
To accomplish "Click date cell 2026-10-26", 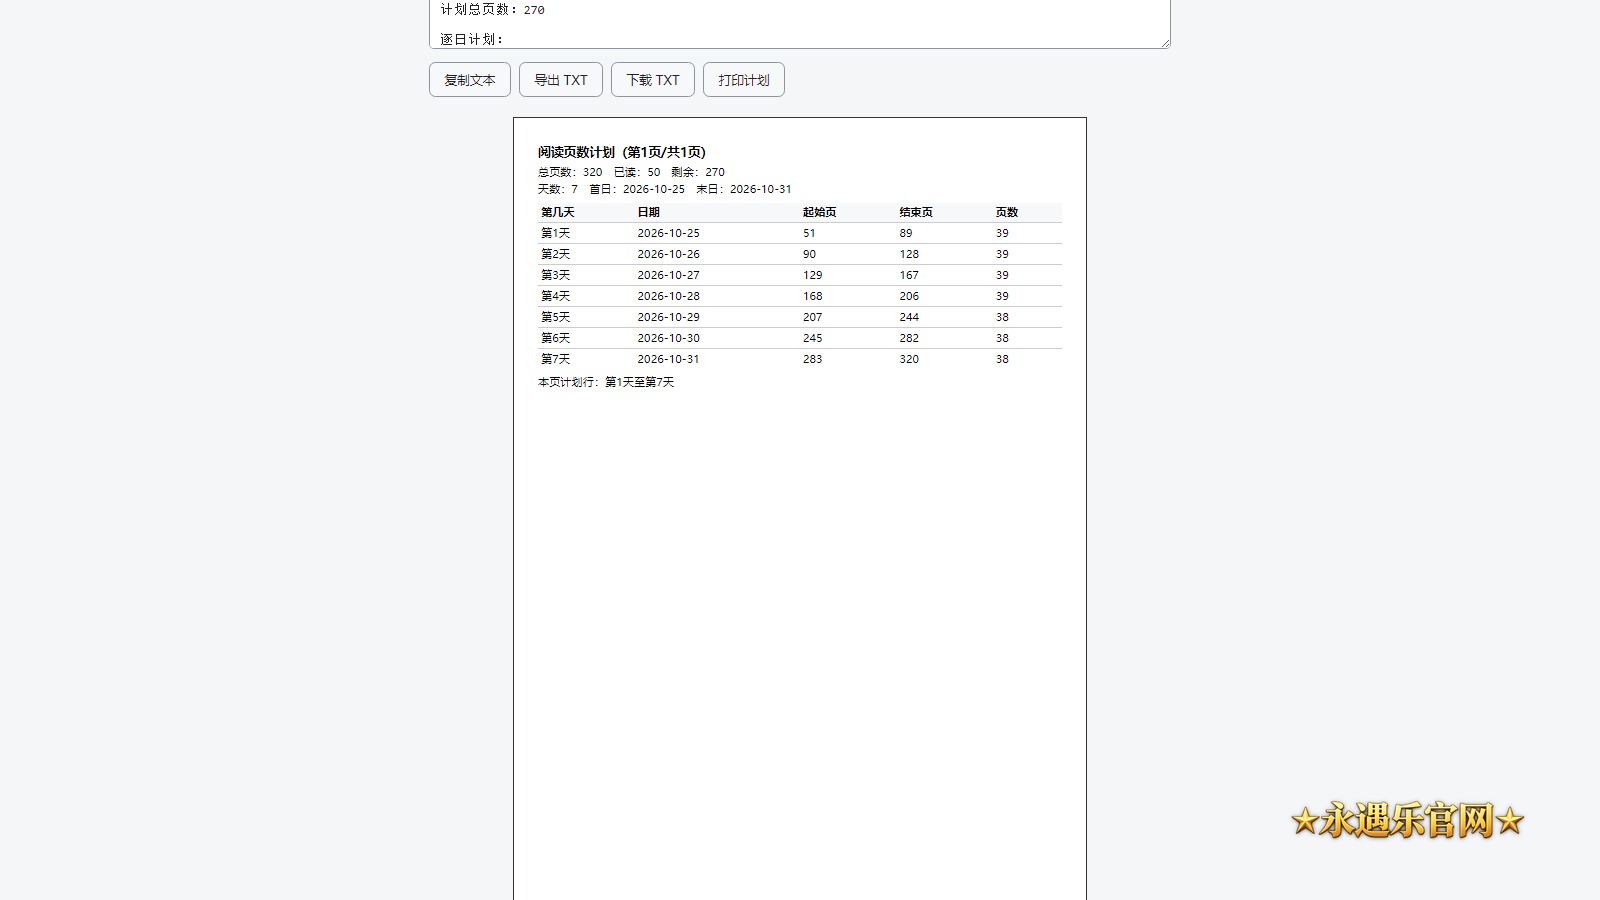I will (x=669, y=254).
